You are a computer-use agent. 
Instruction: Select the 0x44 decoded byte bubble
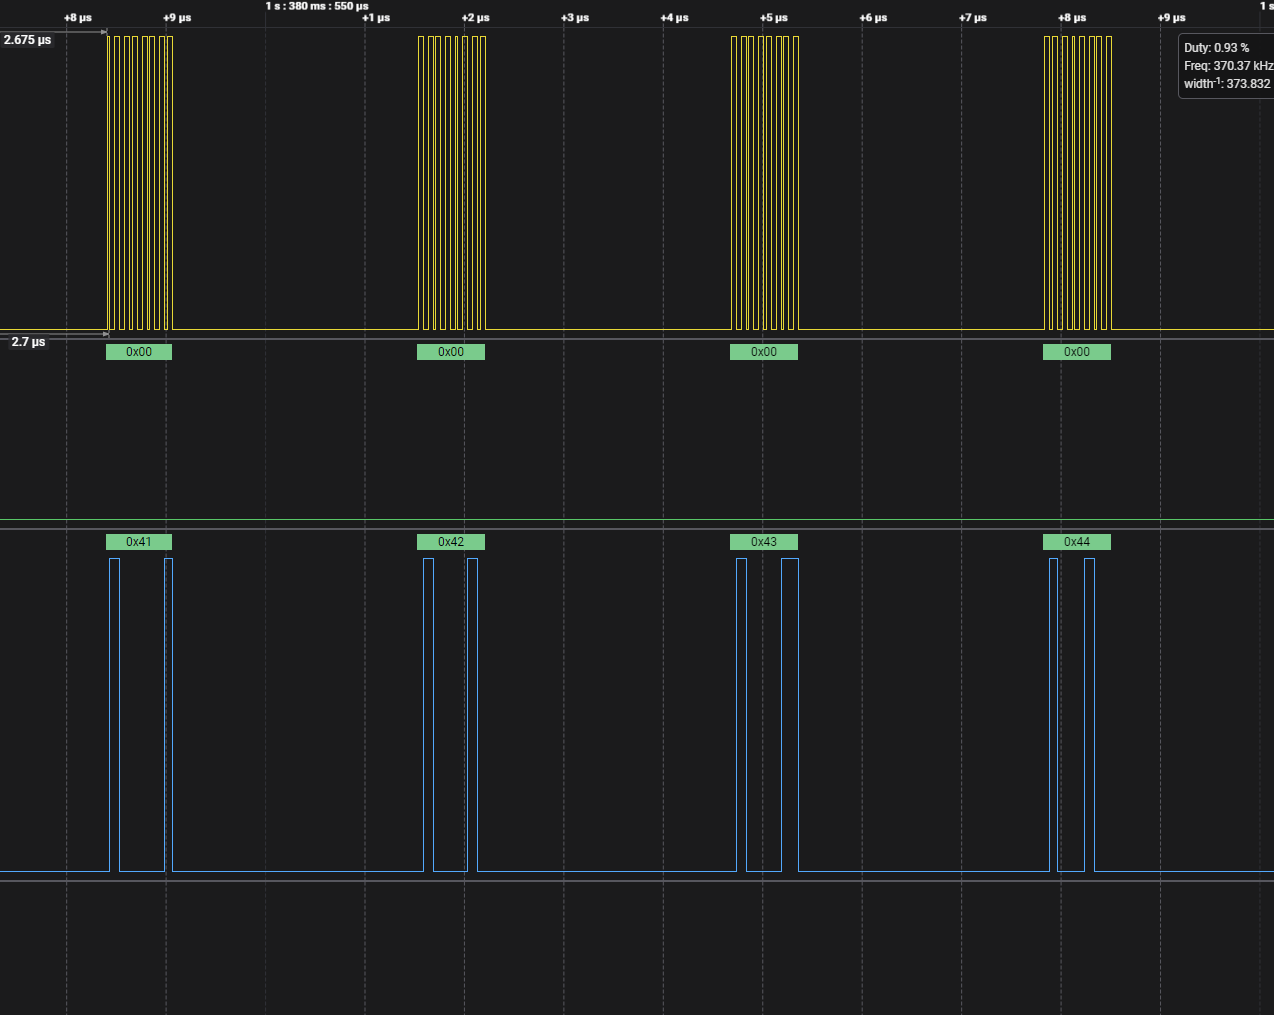(1077, 542)
